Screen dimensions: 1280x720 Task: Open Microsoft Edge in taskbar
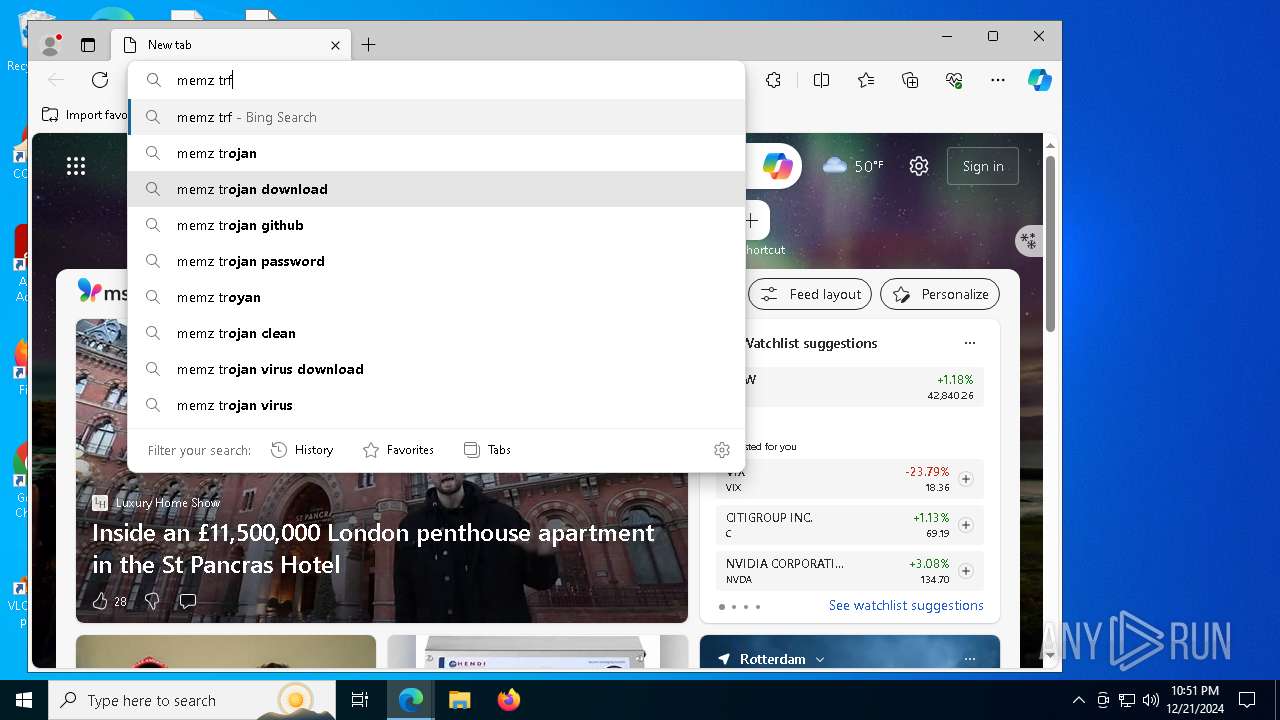(411, 700)
